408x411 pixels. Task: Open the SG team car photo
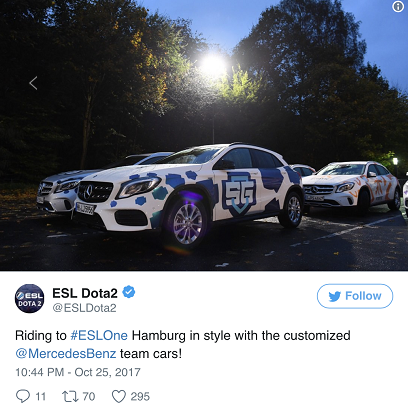[x=204, y=135]
